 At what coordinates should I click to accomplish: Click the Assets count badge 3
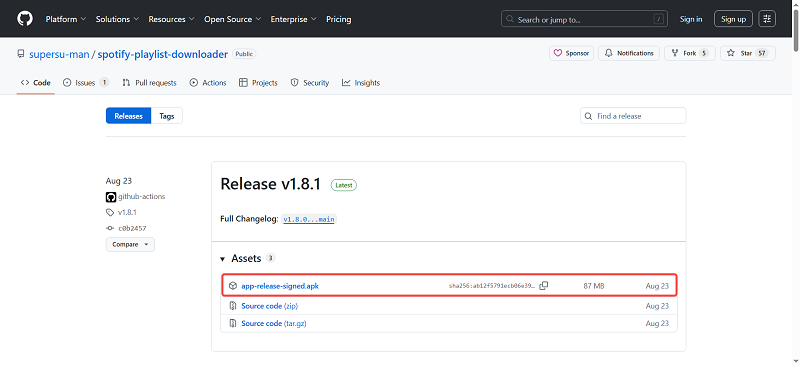click(270, 258)
